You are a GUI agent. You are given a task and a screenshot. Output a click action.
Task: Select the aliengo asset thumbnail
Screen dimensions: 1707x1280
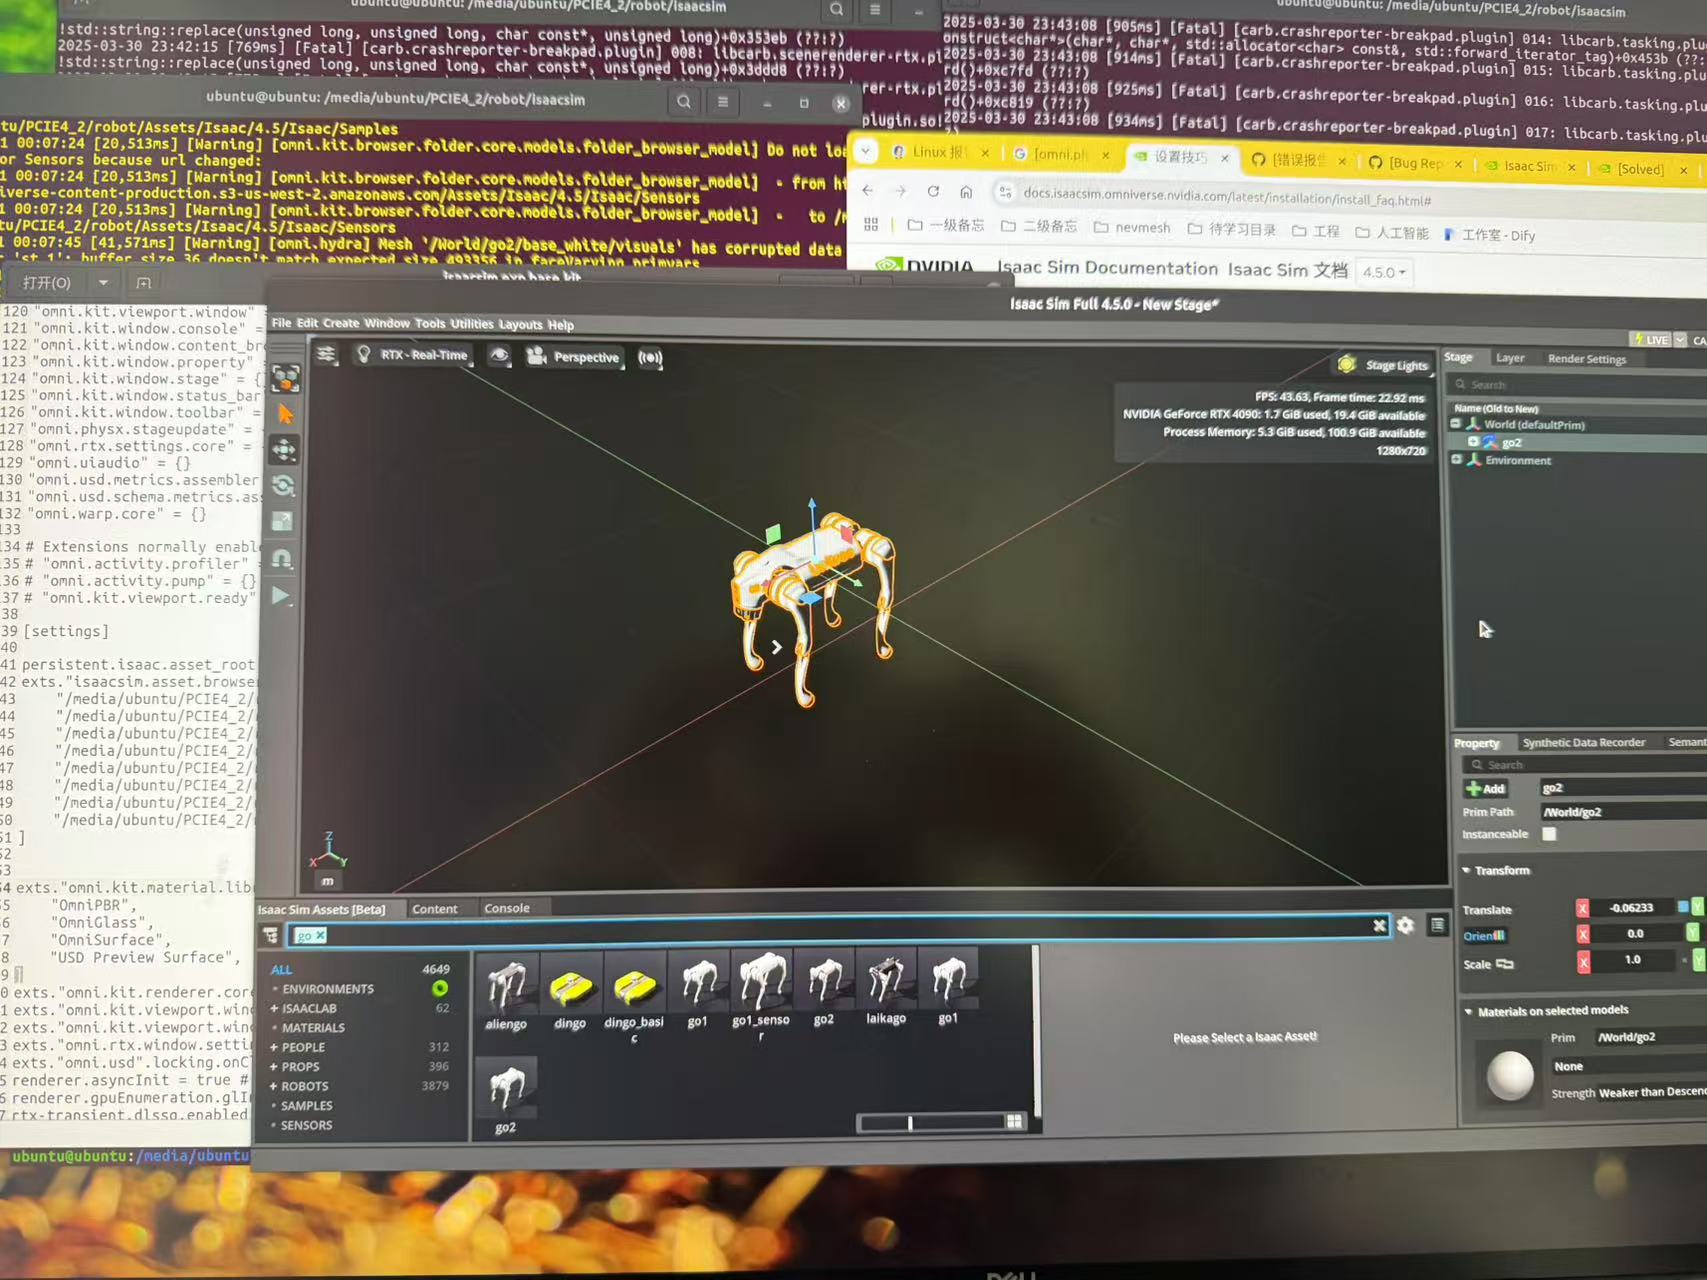[x=506, y=985]
